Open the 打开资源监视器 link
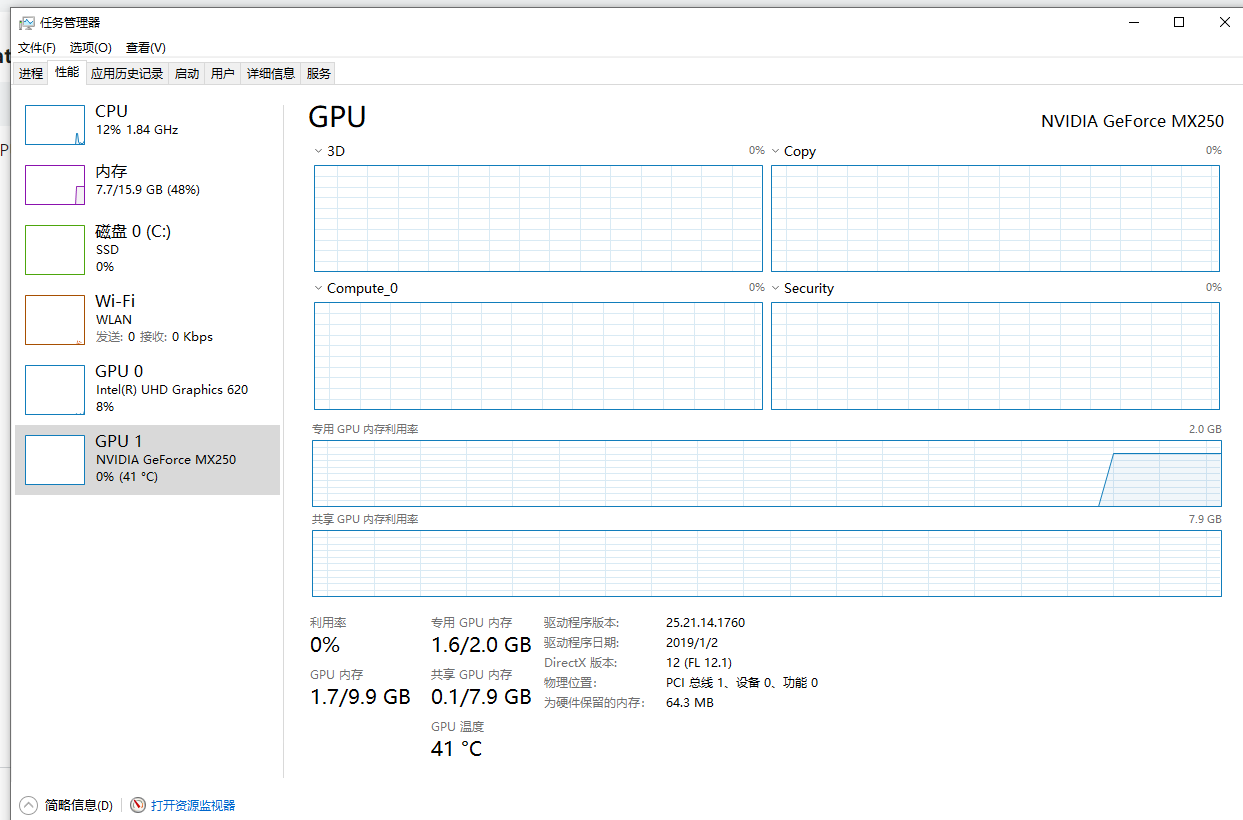The width and height of the screenshot is (1243, 820). (x=193, y=805)
